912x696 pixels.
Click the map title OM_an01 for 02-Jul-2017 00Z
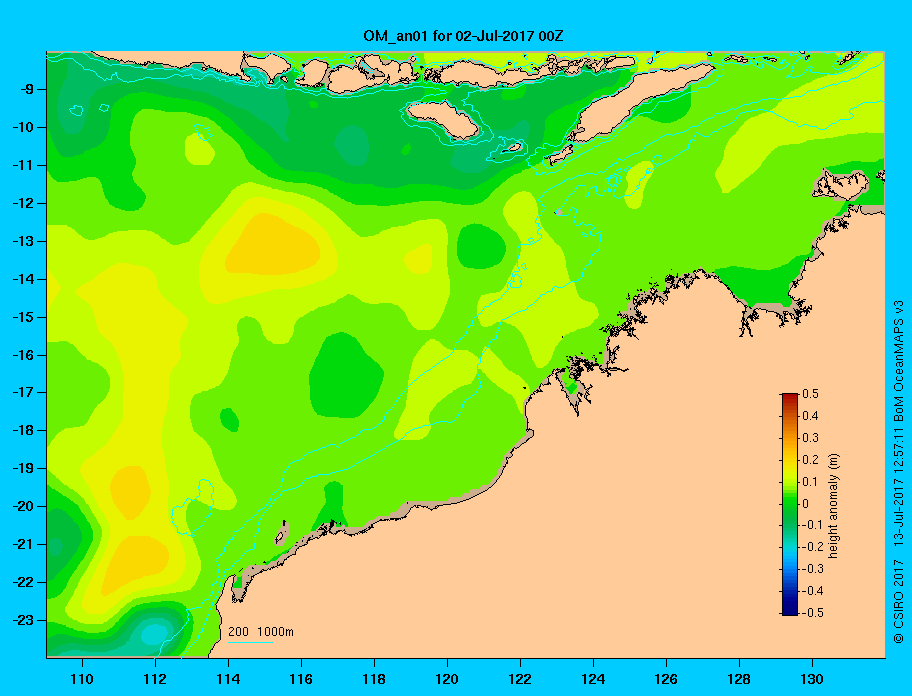463,36
